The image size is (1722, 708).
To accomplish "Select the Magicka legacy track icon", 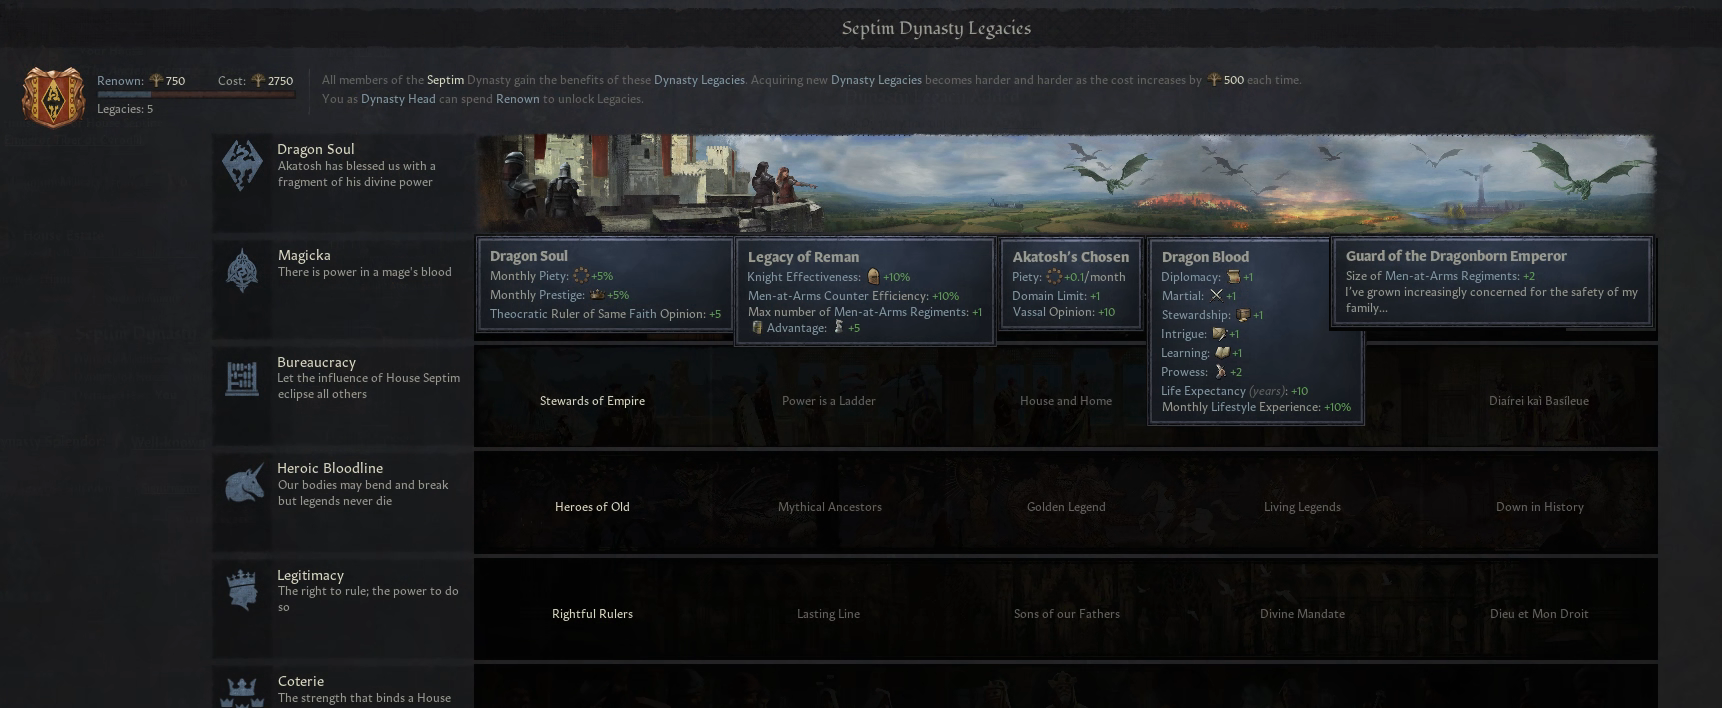I will (242, 271).
